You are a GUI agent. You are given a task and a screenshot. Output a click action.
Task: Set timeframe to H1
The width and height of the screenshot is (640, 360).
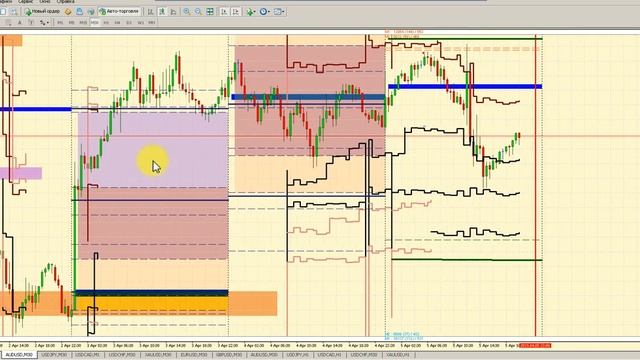click(x=106, y=23)
